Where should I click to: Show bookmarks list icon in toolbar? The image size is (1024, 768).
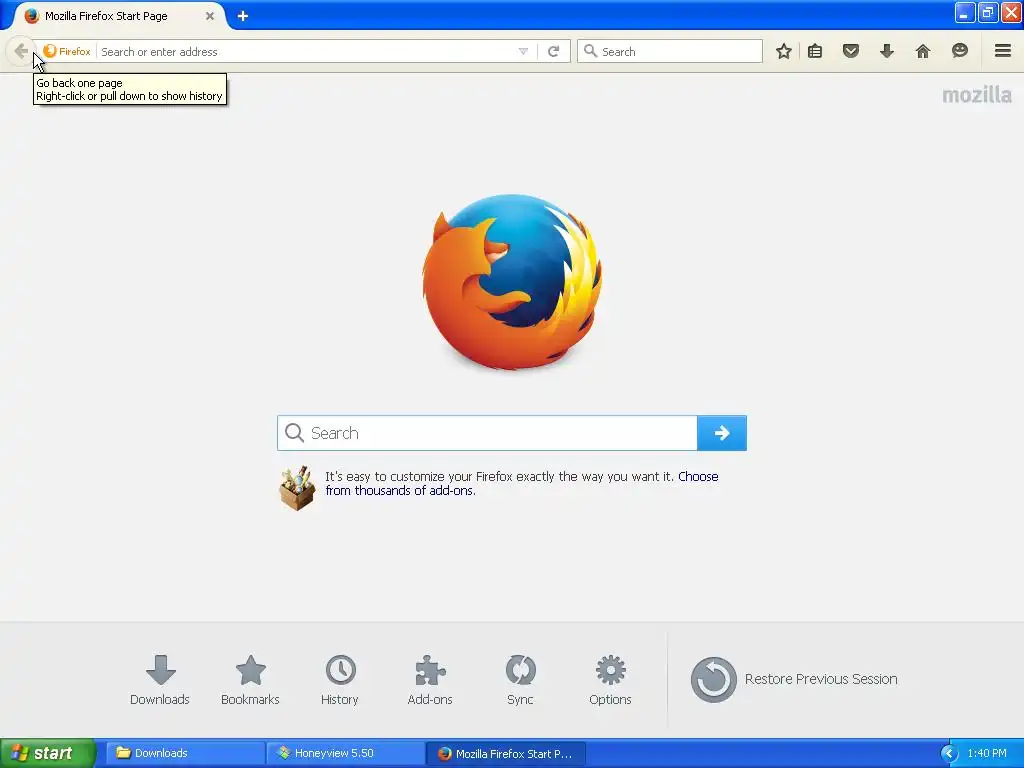tap(815, 51)
